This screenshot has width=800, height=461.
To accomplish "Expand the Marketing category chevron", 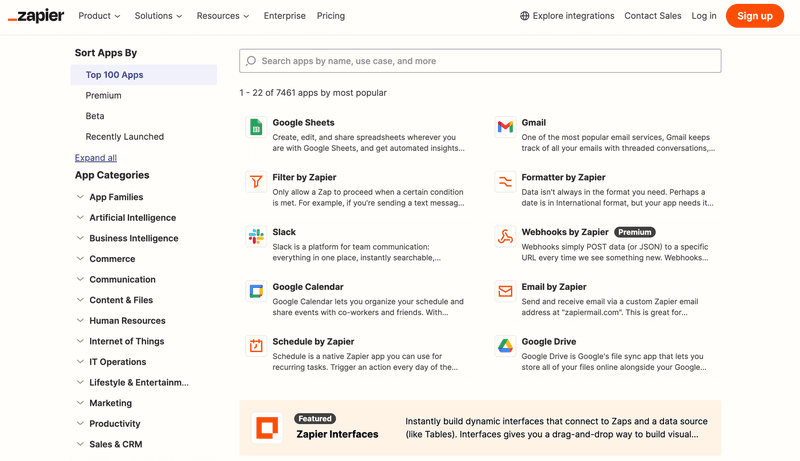I will 80,403.
